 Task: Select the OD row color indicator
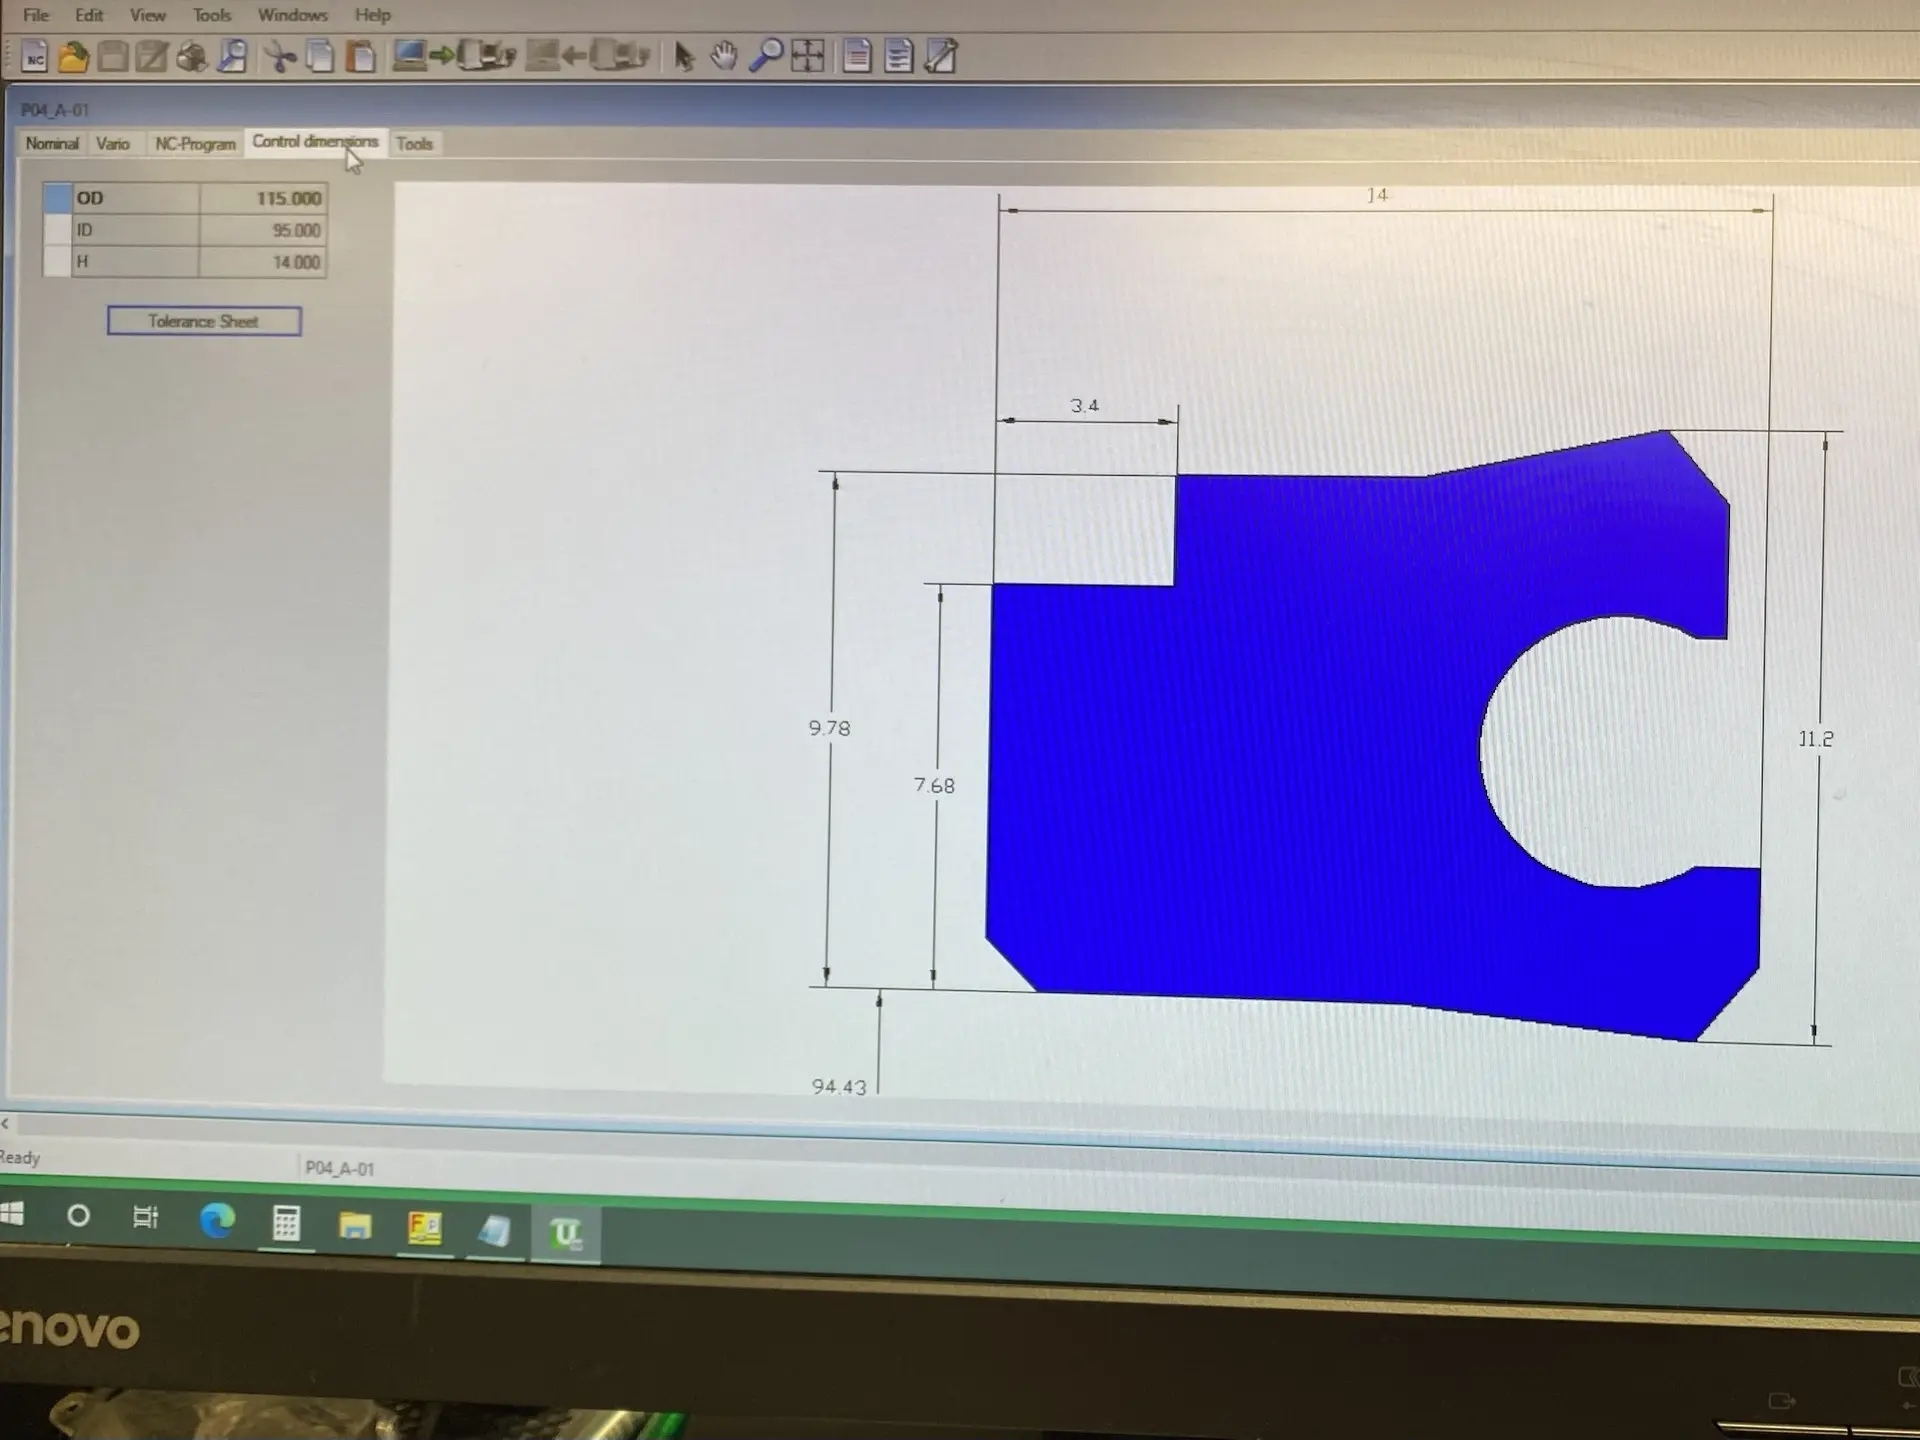(58, 198)
